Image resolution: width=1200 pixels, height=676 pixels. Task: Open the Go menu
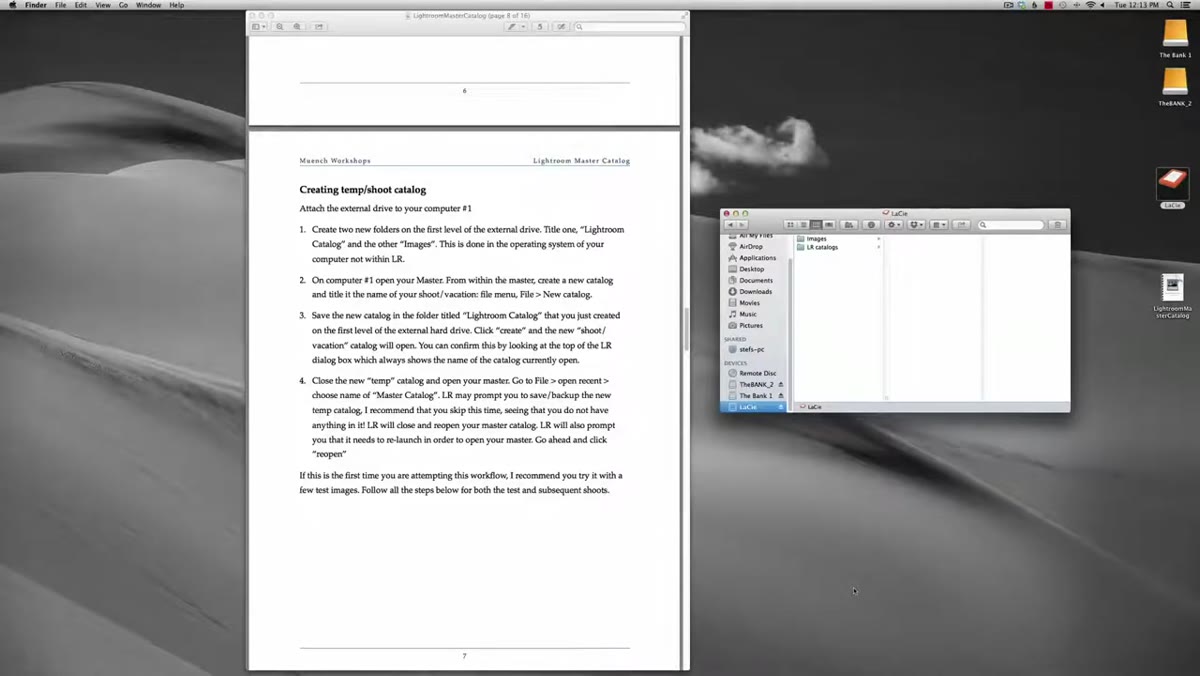[123, 5]
